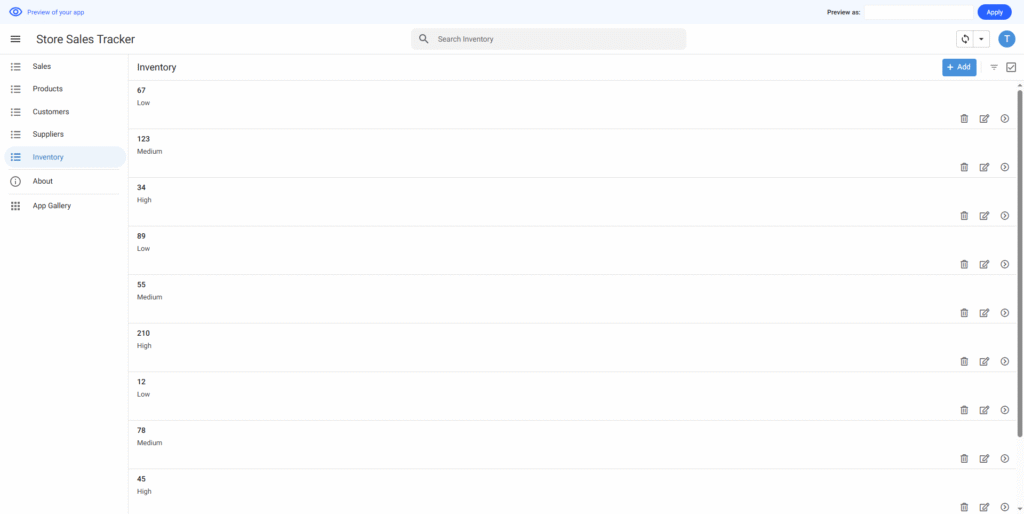Switch to the Products view
Viewport: 1024px width, 514px height.
tap(47, 89)
